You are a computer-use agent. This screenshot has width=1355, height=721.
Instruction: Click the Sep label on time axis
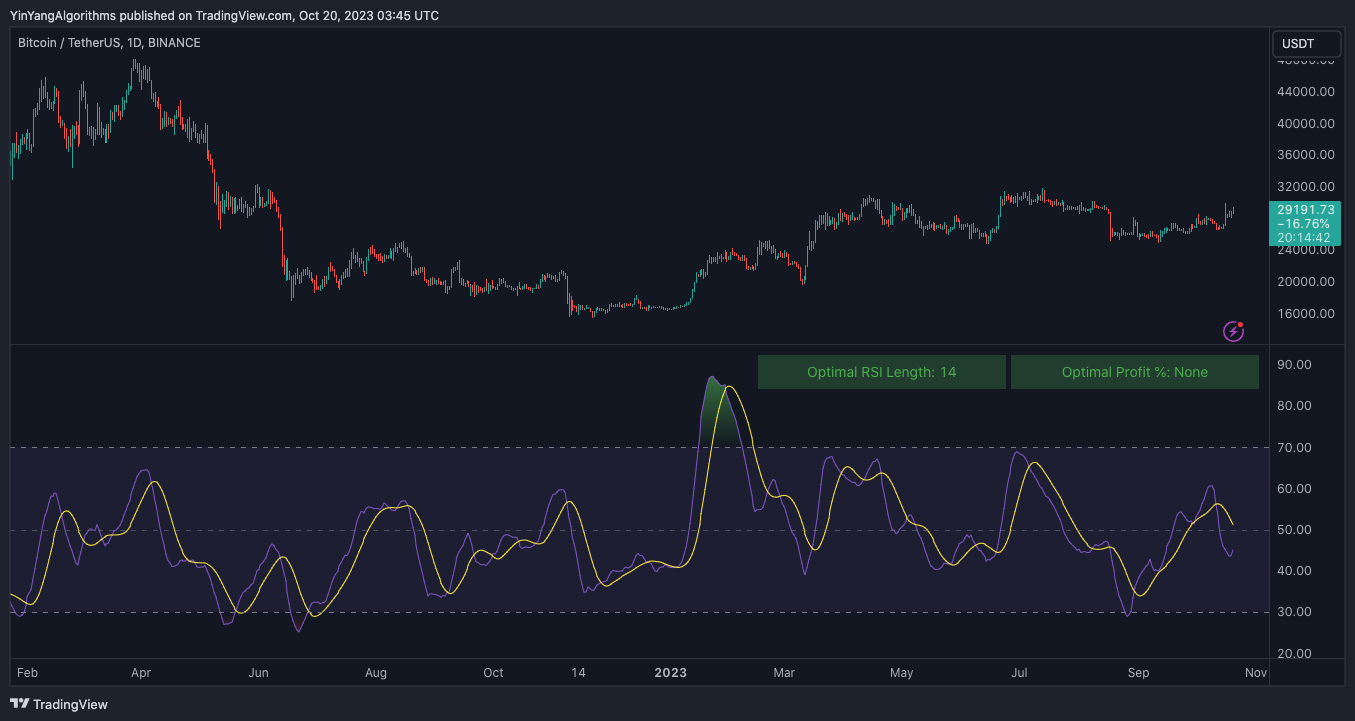(1138, 673)
